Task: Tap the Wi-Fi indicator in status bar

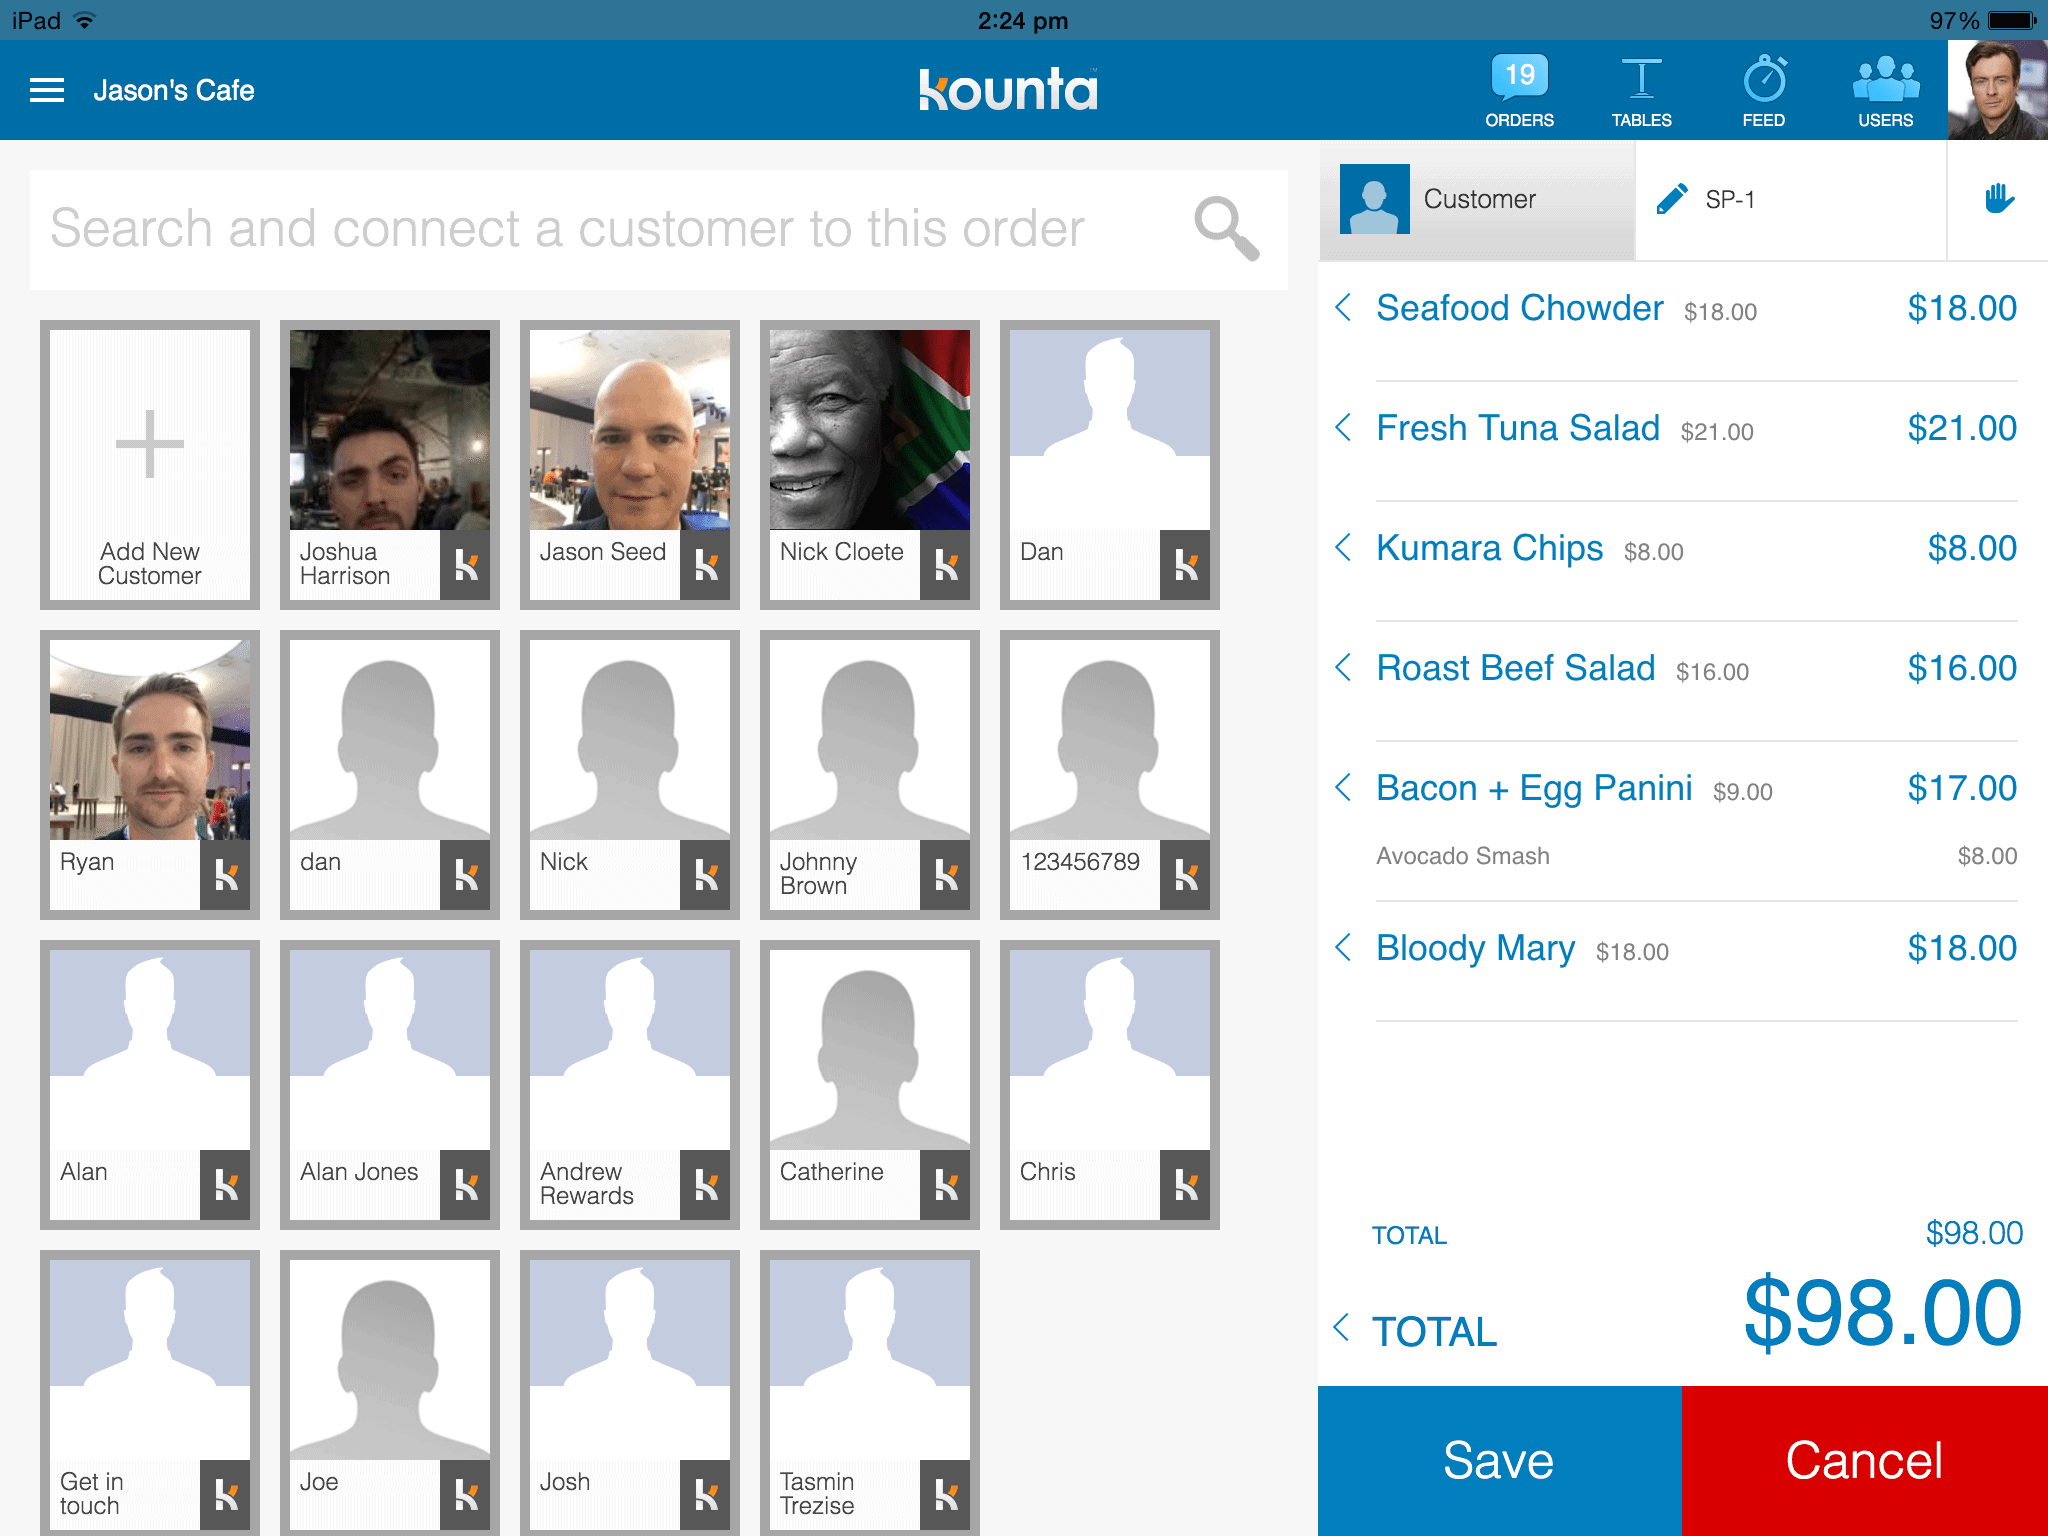Action: 85,20
